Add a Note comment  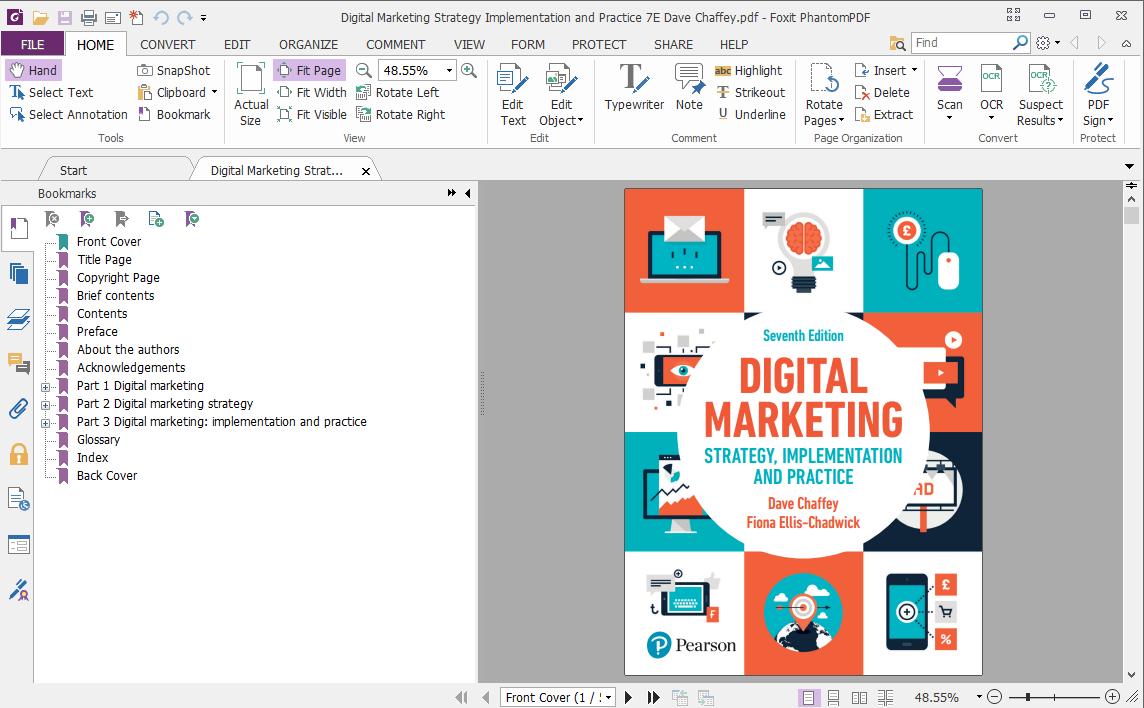coord(689,87)
